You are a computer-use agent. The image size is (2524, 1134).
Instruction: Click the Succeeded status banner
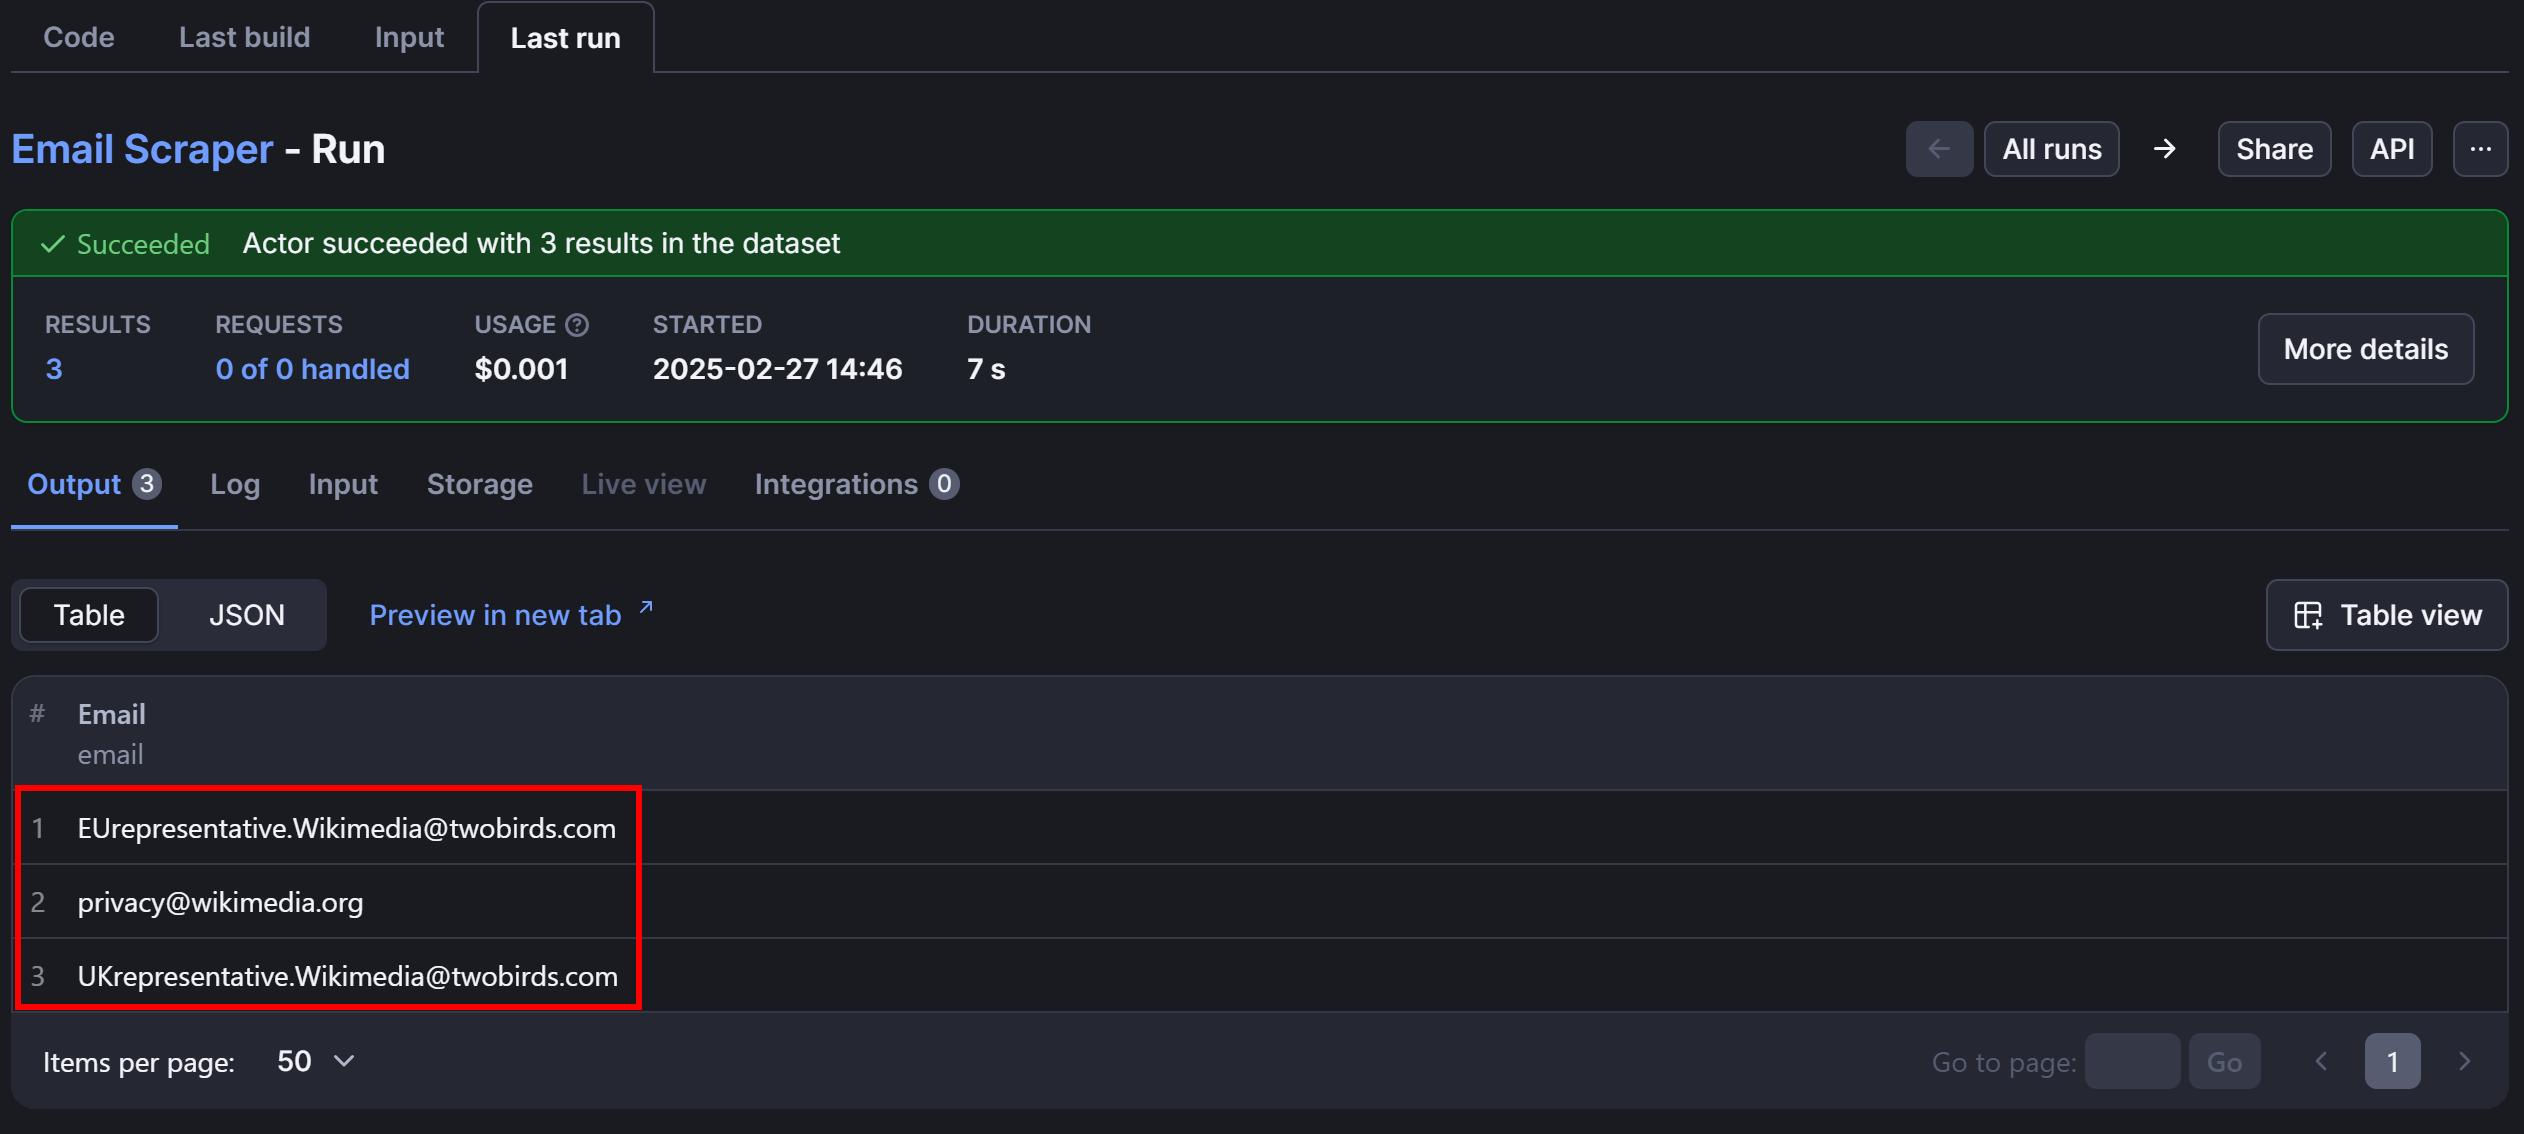tap(143, 243)
